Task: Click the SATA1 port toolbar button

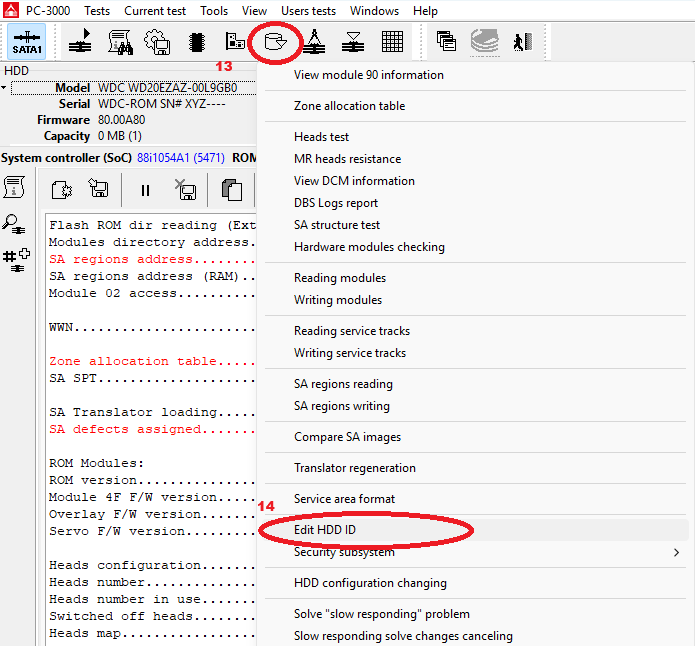Action: click(x=29, y=42)
